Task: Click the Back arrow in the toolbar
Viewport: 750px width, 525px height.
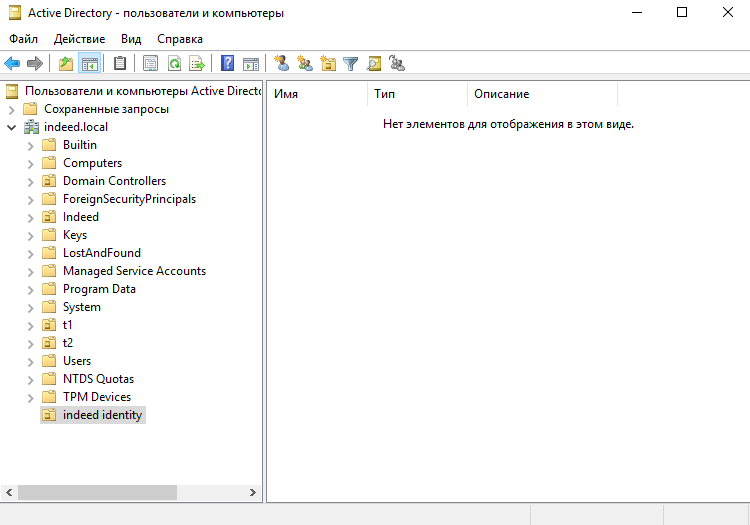Action: (x=13, y=64)
